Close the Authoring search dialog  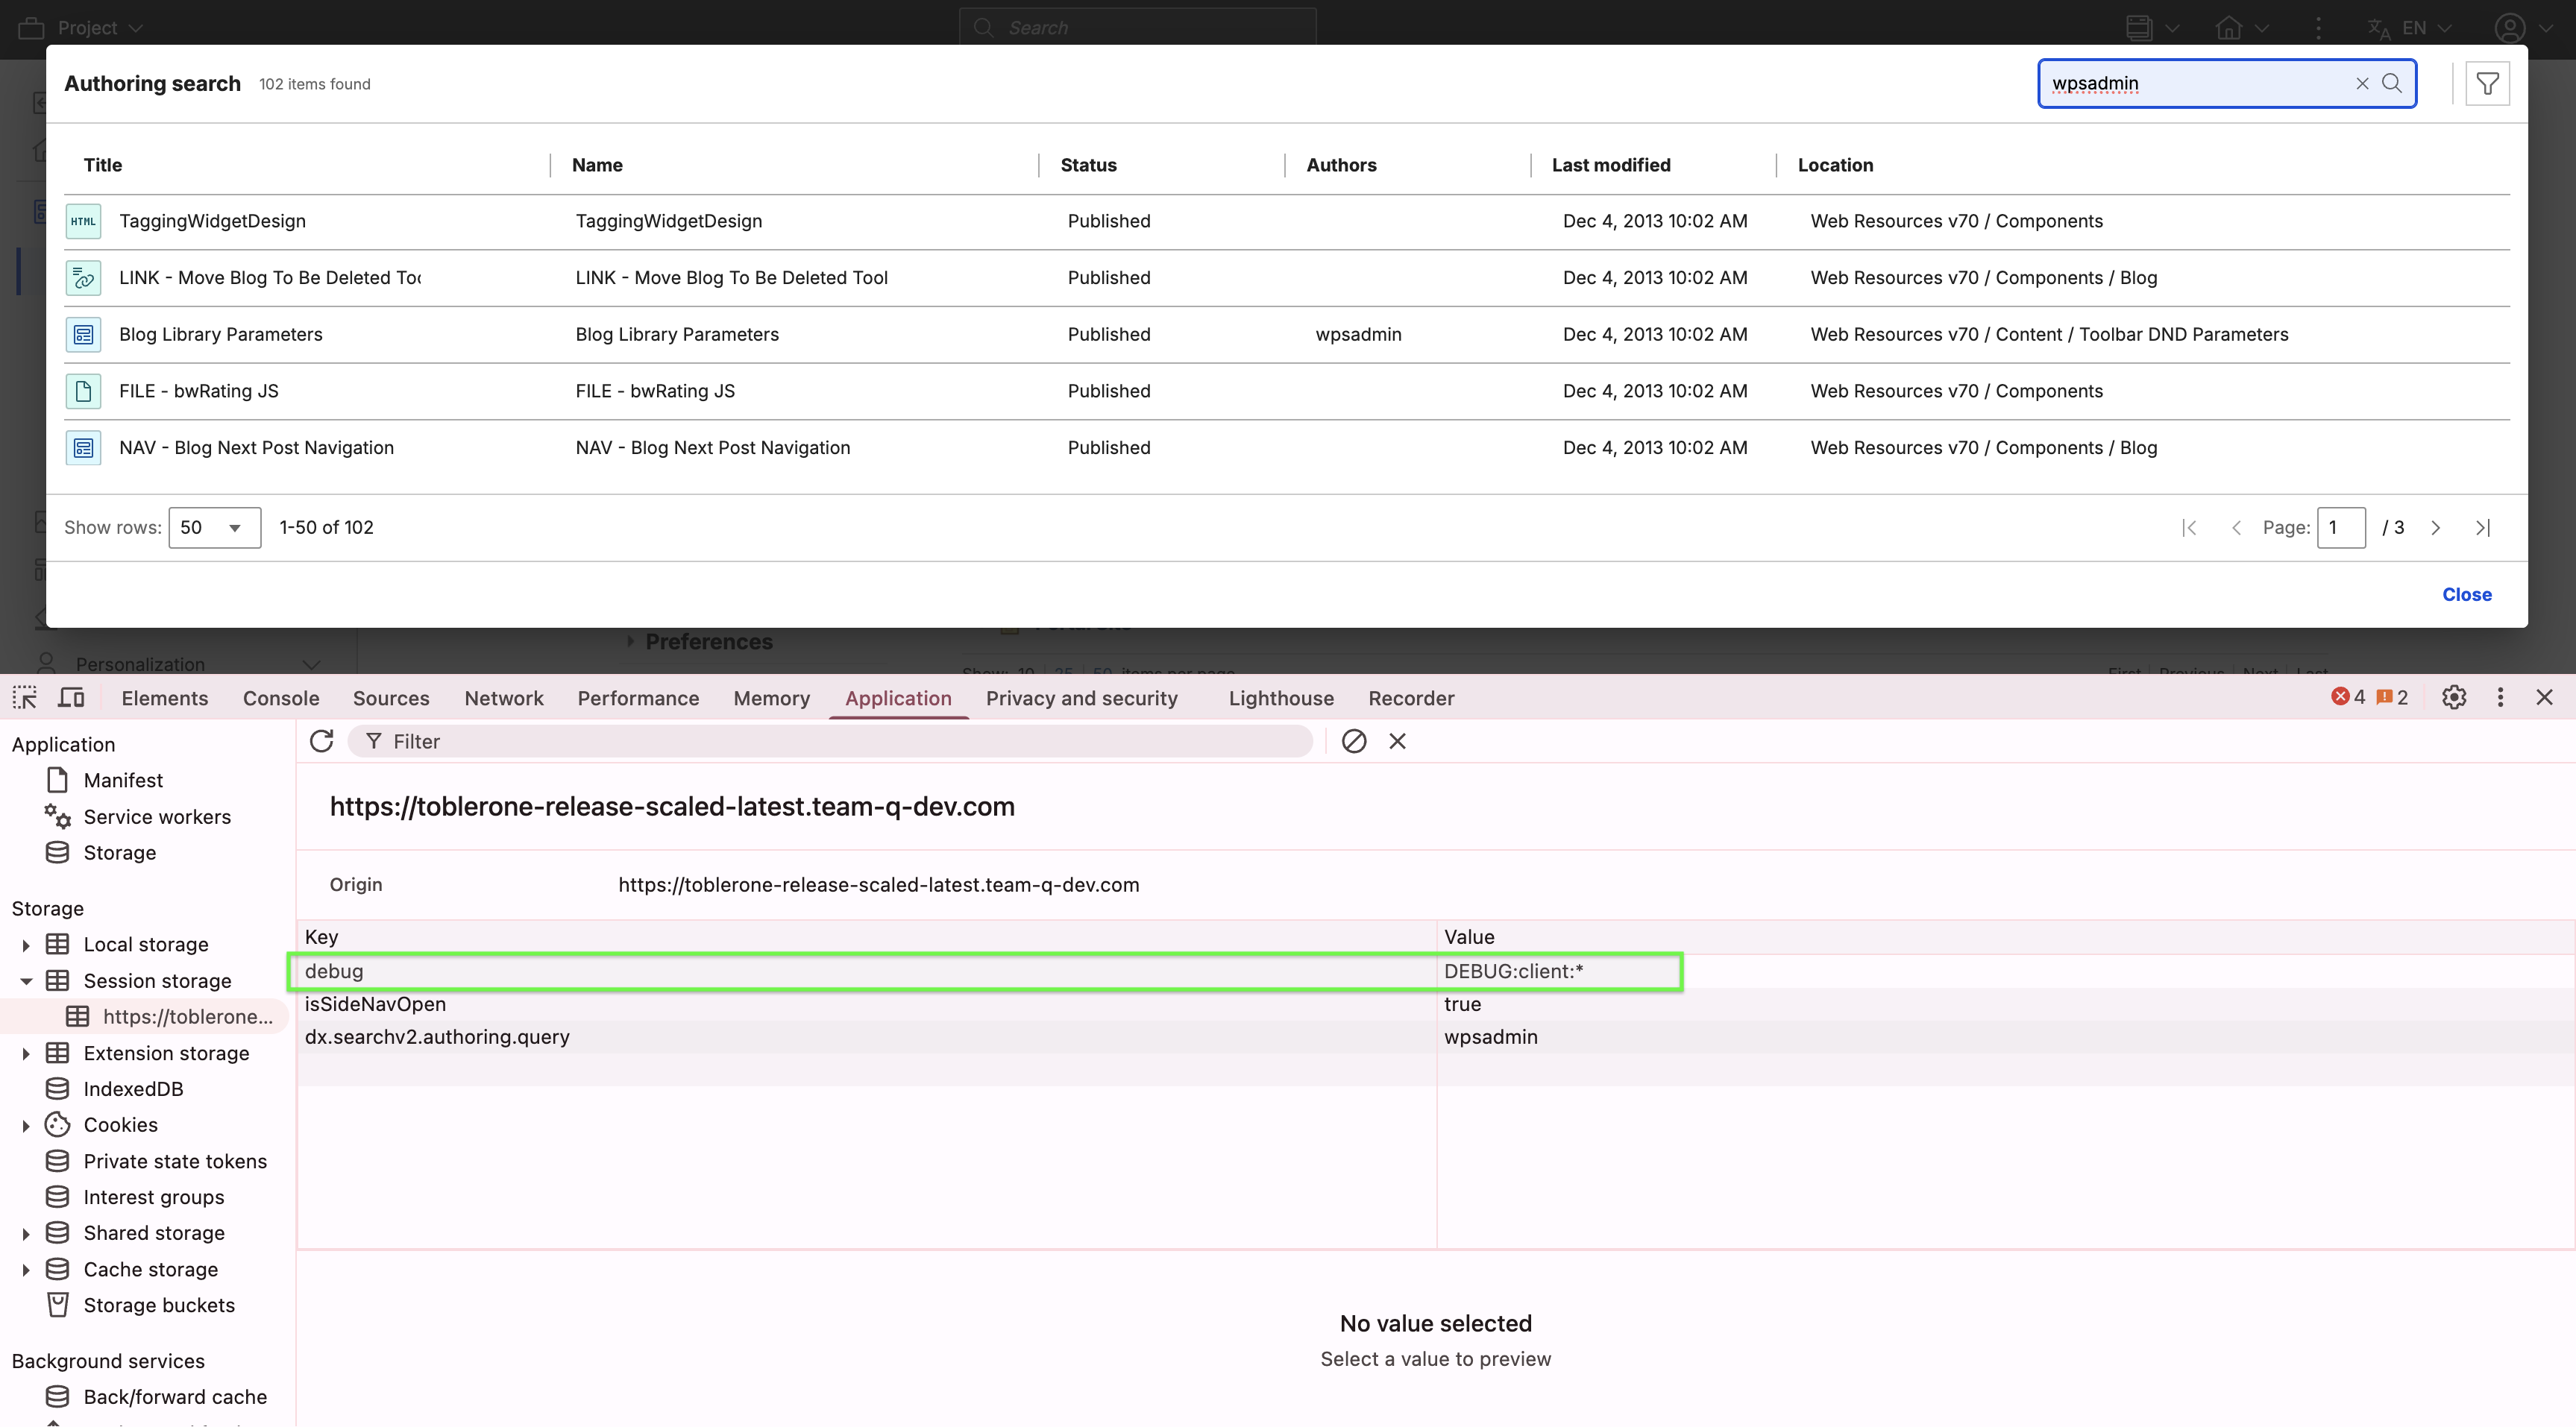point(2466,595)
